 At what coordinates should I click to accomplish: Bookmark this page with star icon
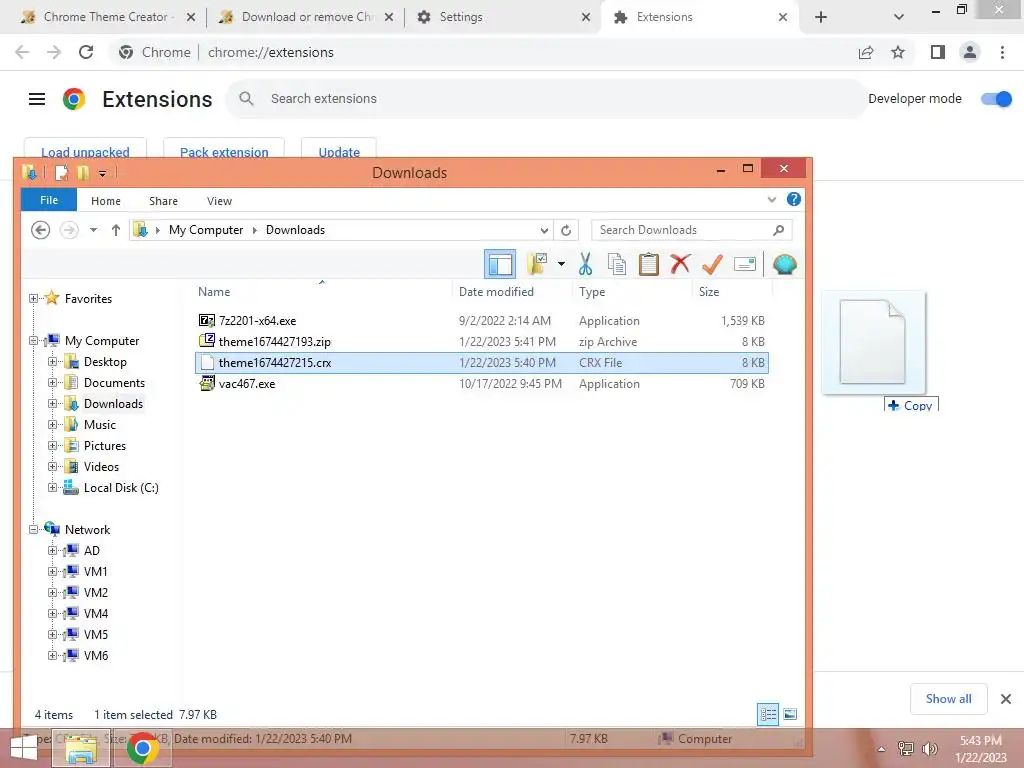coord(898,52)
